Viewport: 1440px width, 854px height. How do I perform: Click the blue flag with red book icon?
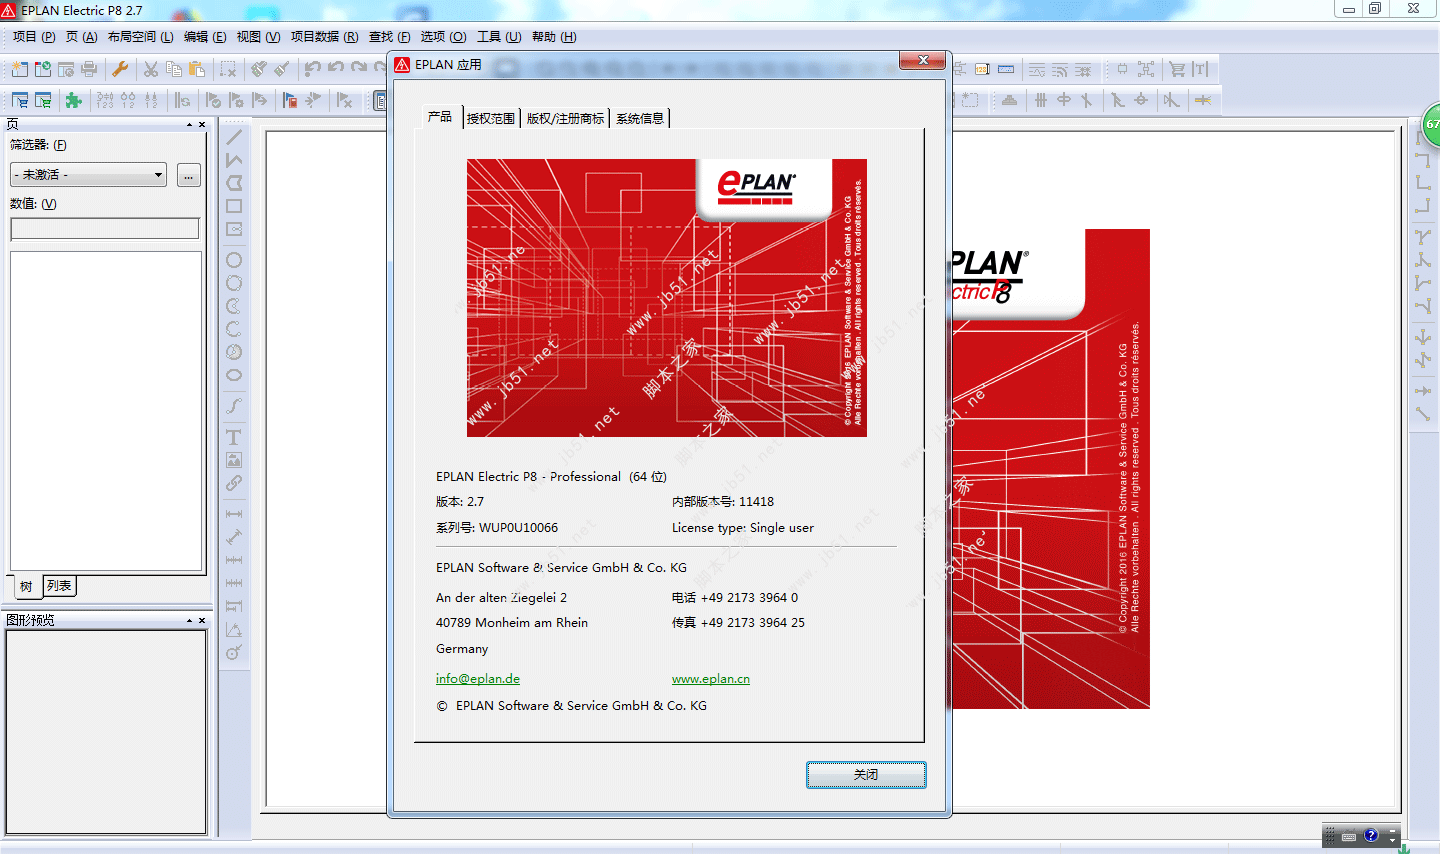[290, 100]
